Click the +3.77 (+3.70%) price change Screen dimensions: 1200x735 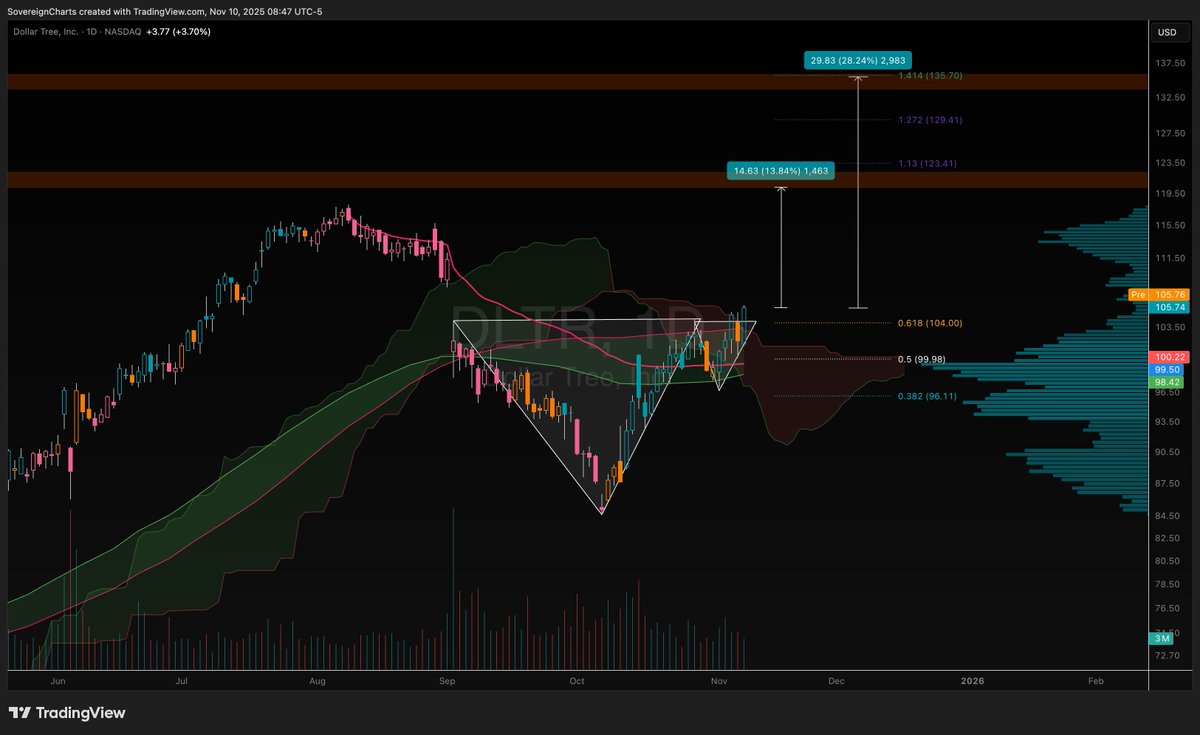[179, 32]
